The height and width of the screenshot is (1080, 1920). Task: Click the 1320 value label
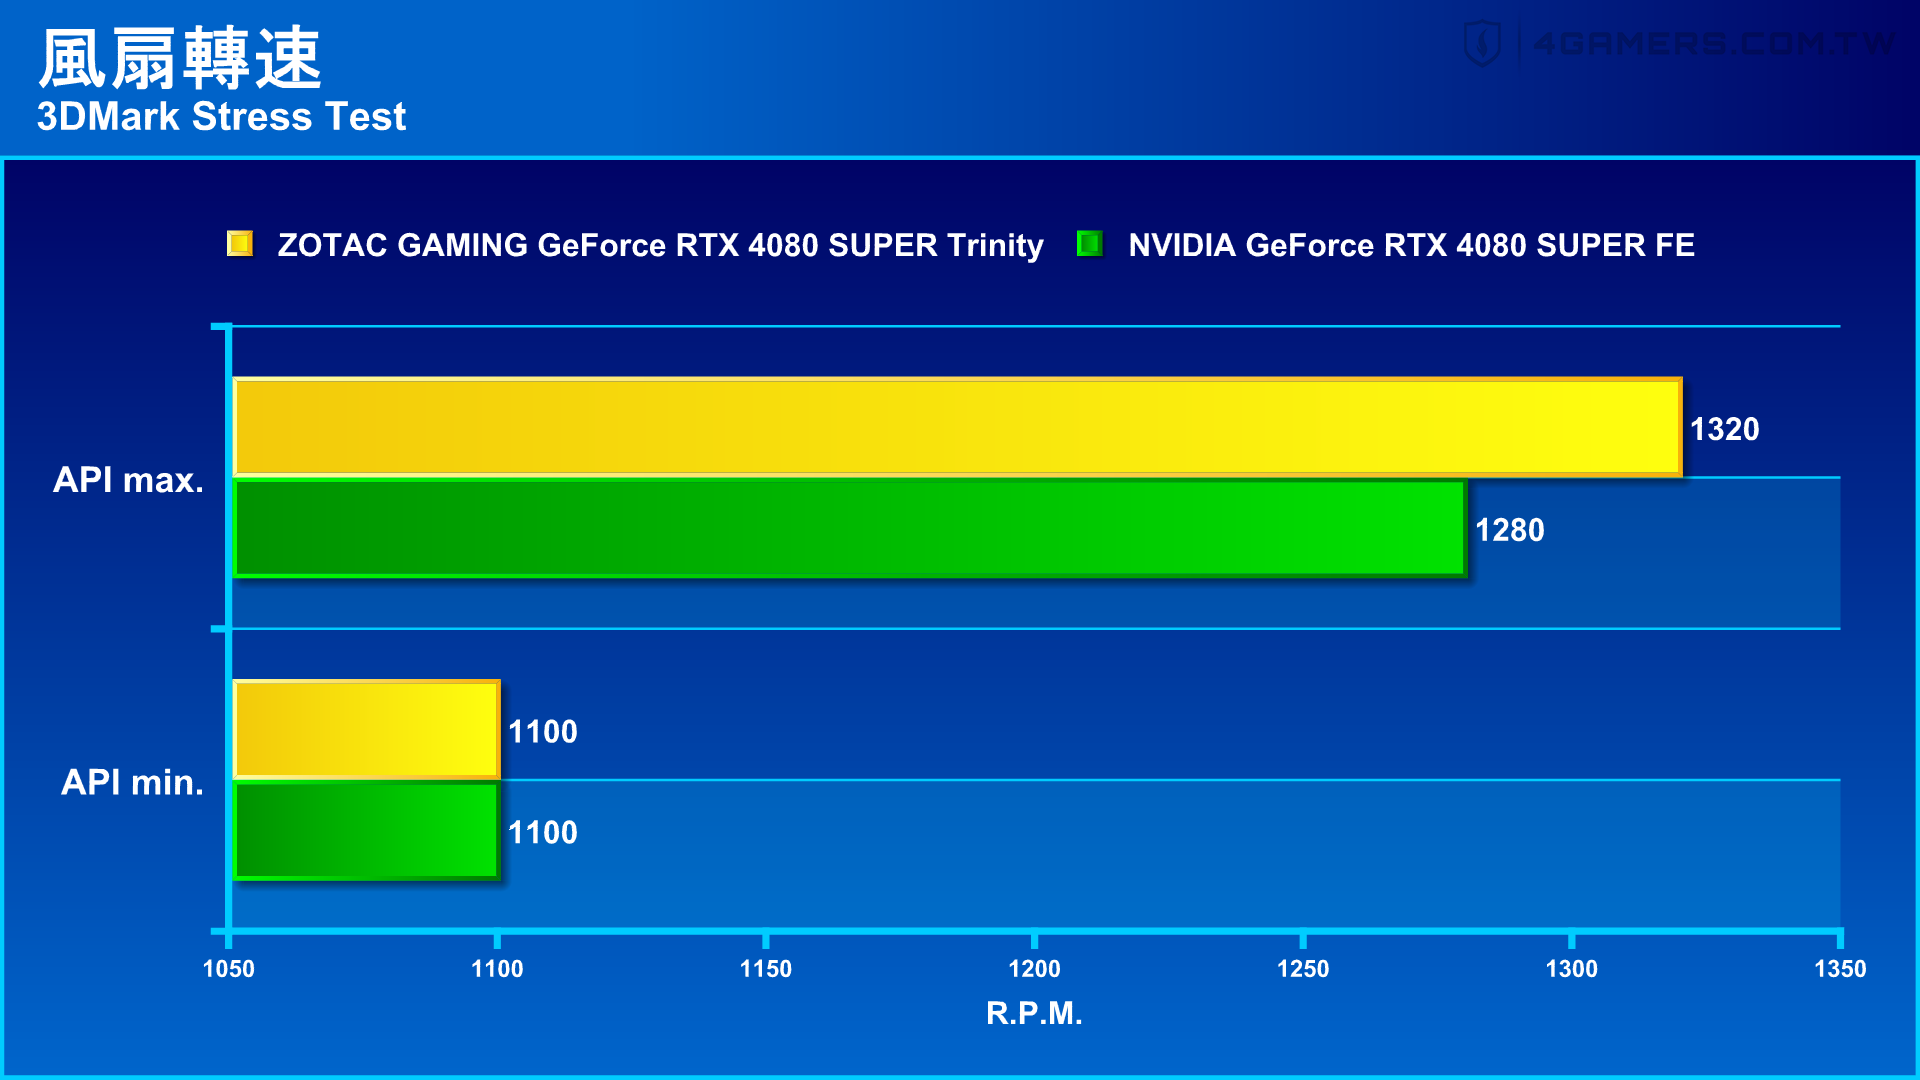point(1724,429)
